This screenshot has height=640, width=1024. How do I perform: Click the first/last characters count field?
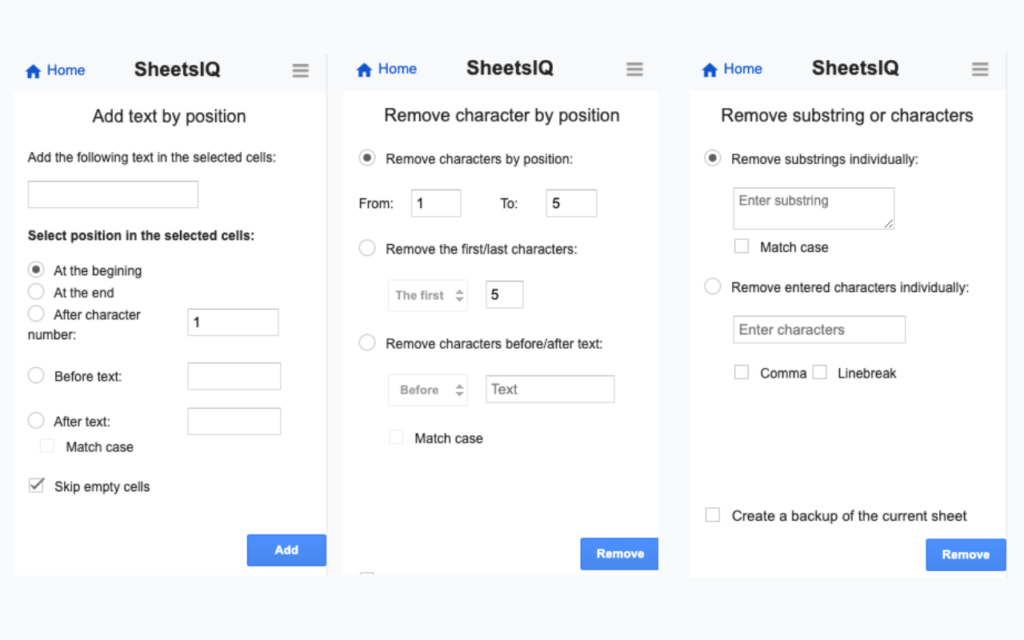coord(504,295)
